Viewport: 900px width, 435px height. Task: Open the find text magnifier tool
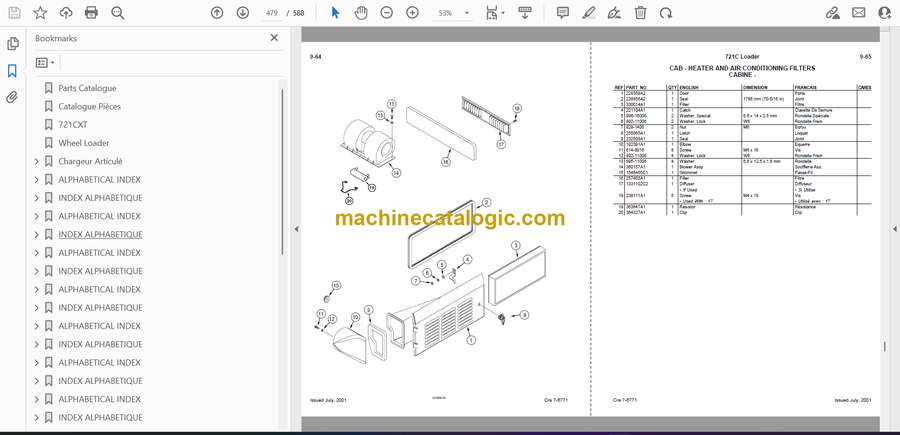(x=118, y=13)
